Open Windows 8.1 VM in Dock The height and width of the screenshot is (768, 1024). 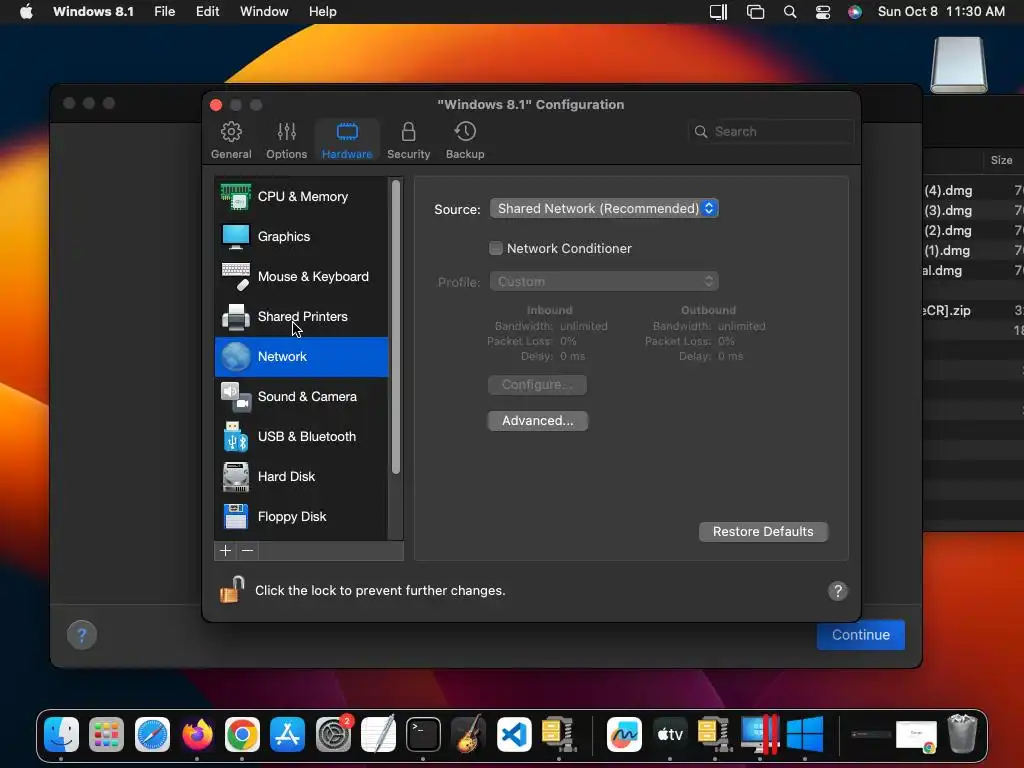tap(805, 735)
